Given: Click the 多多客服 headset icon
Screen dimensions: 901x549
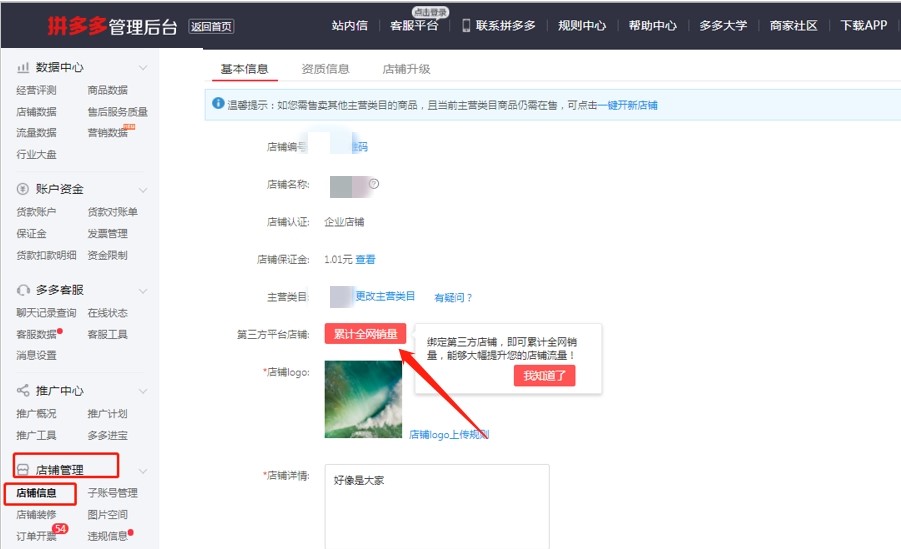Looking at the screenshot, I should coord(23,290).
